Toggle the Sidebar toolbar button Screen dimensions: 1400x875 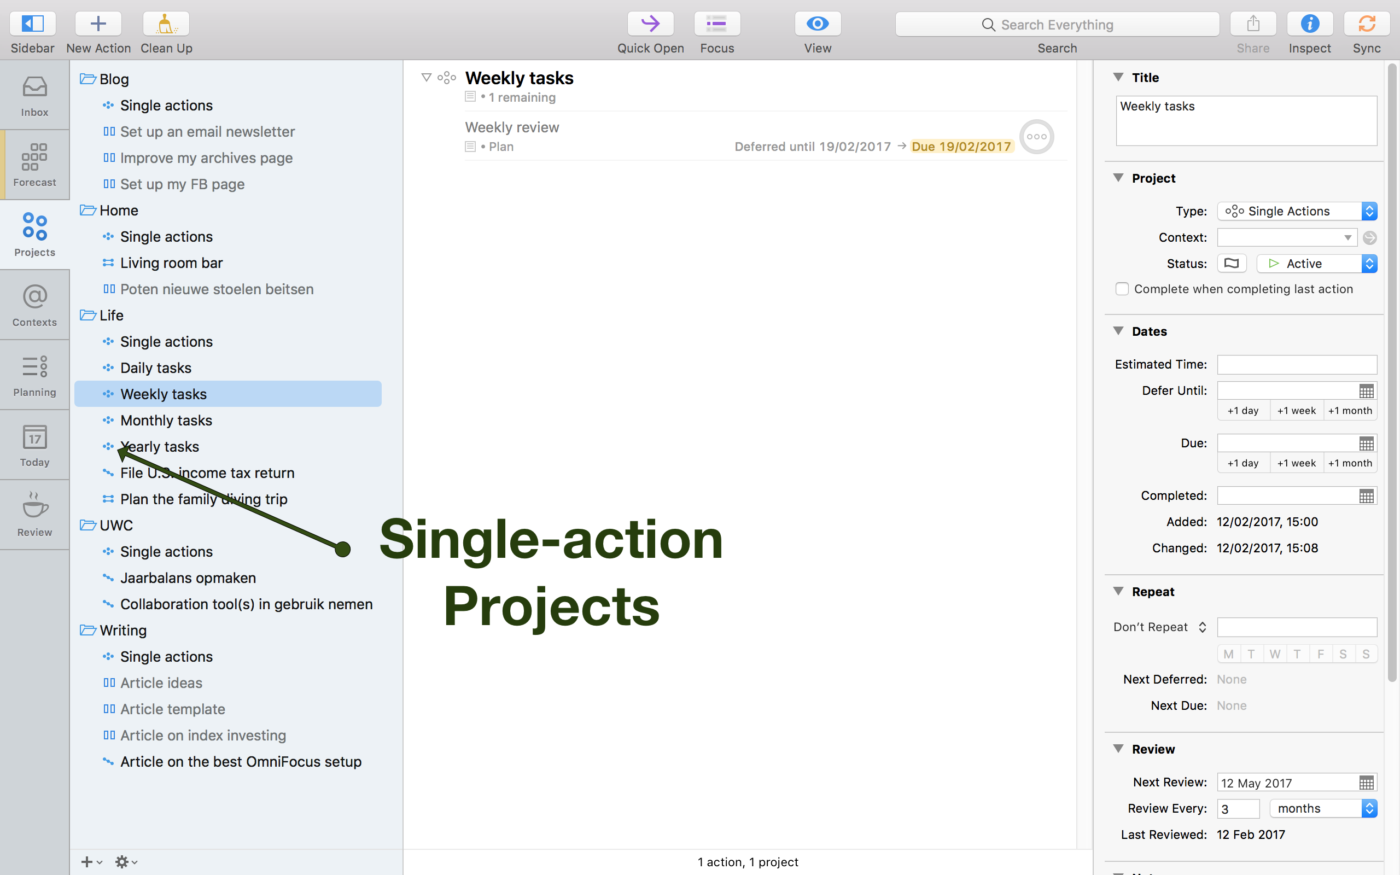[x=33, y=24]
